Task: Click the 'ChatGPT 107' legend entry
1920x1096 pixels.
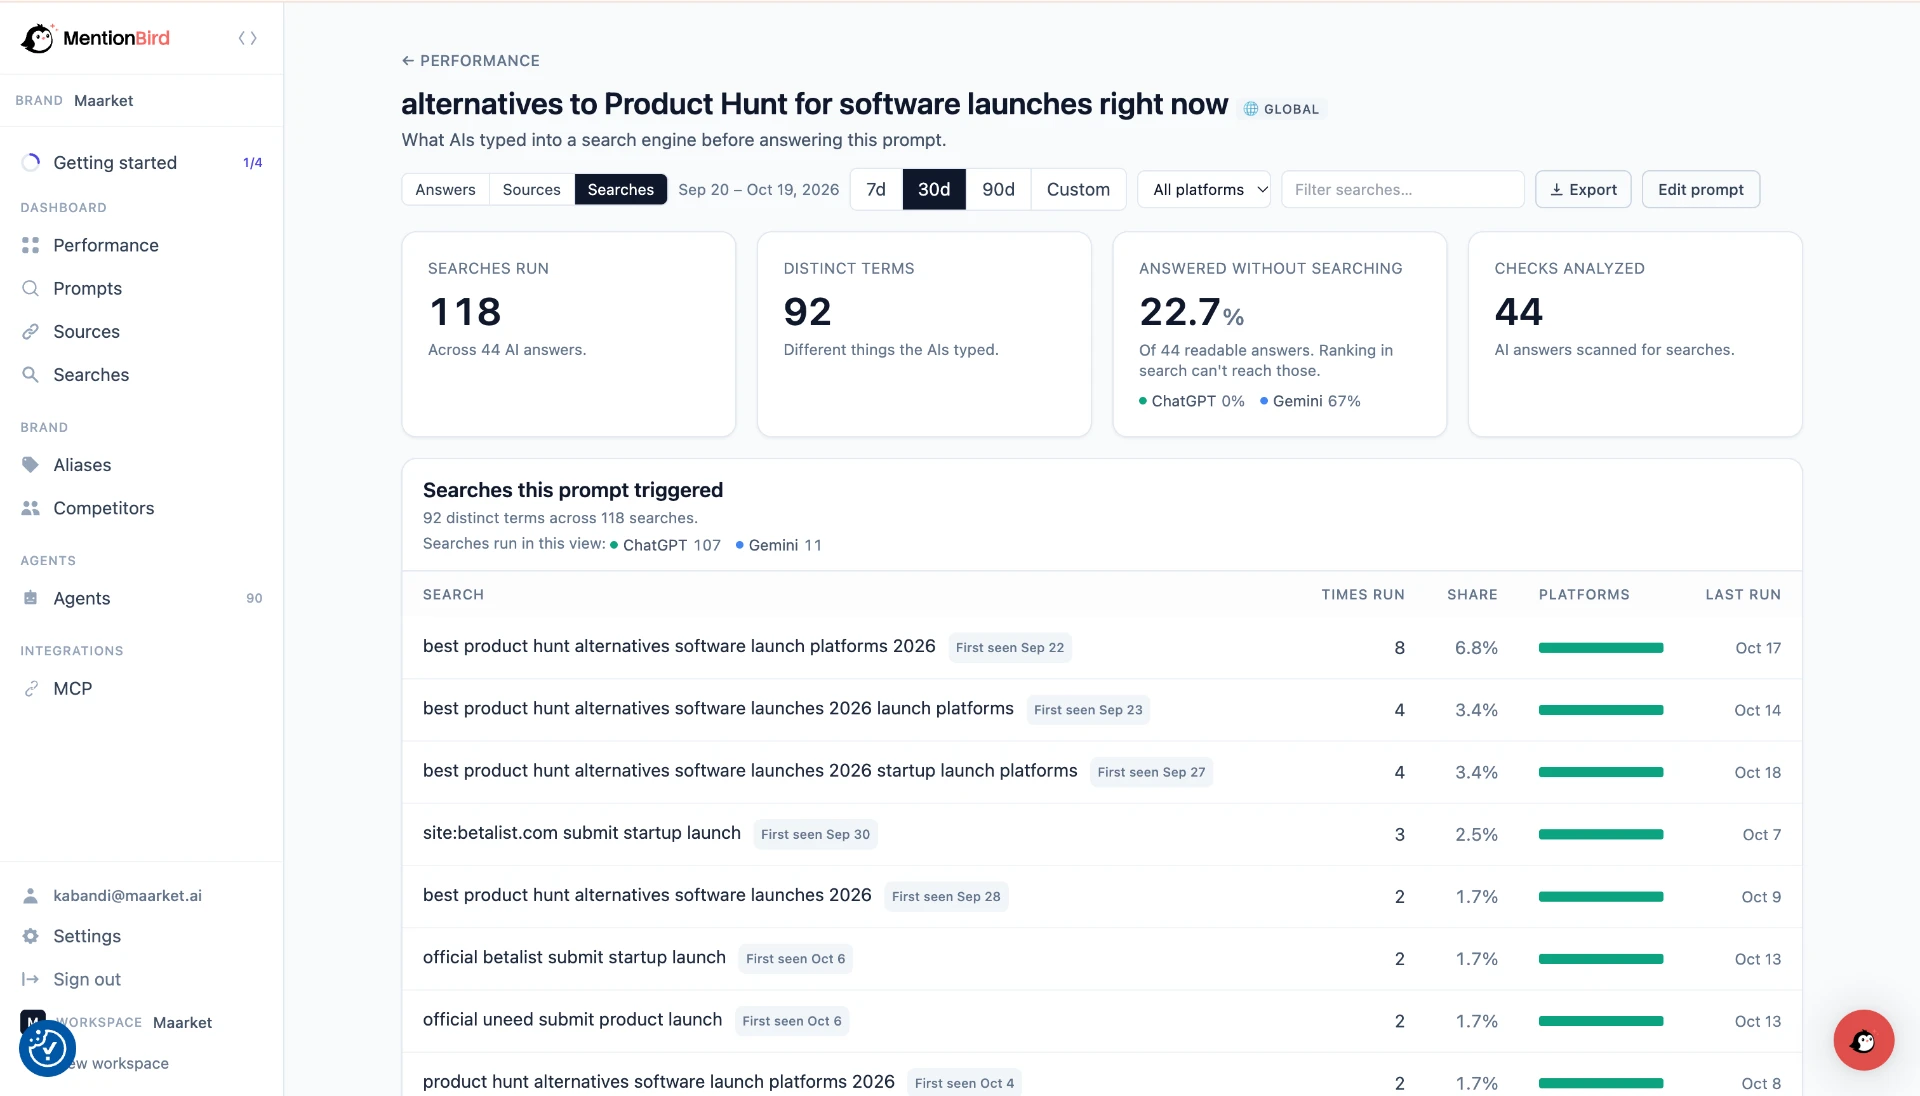Action: point(666,545)
